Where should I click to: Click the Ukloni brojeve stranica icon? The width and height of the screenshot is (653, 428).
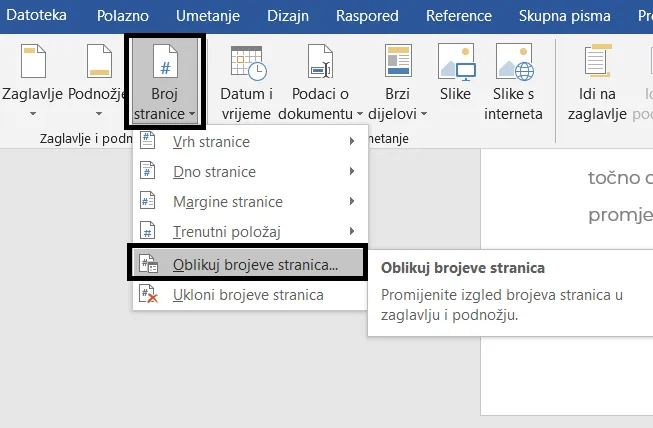(x=148, y=294)
